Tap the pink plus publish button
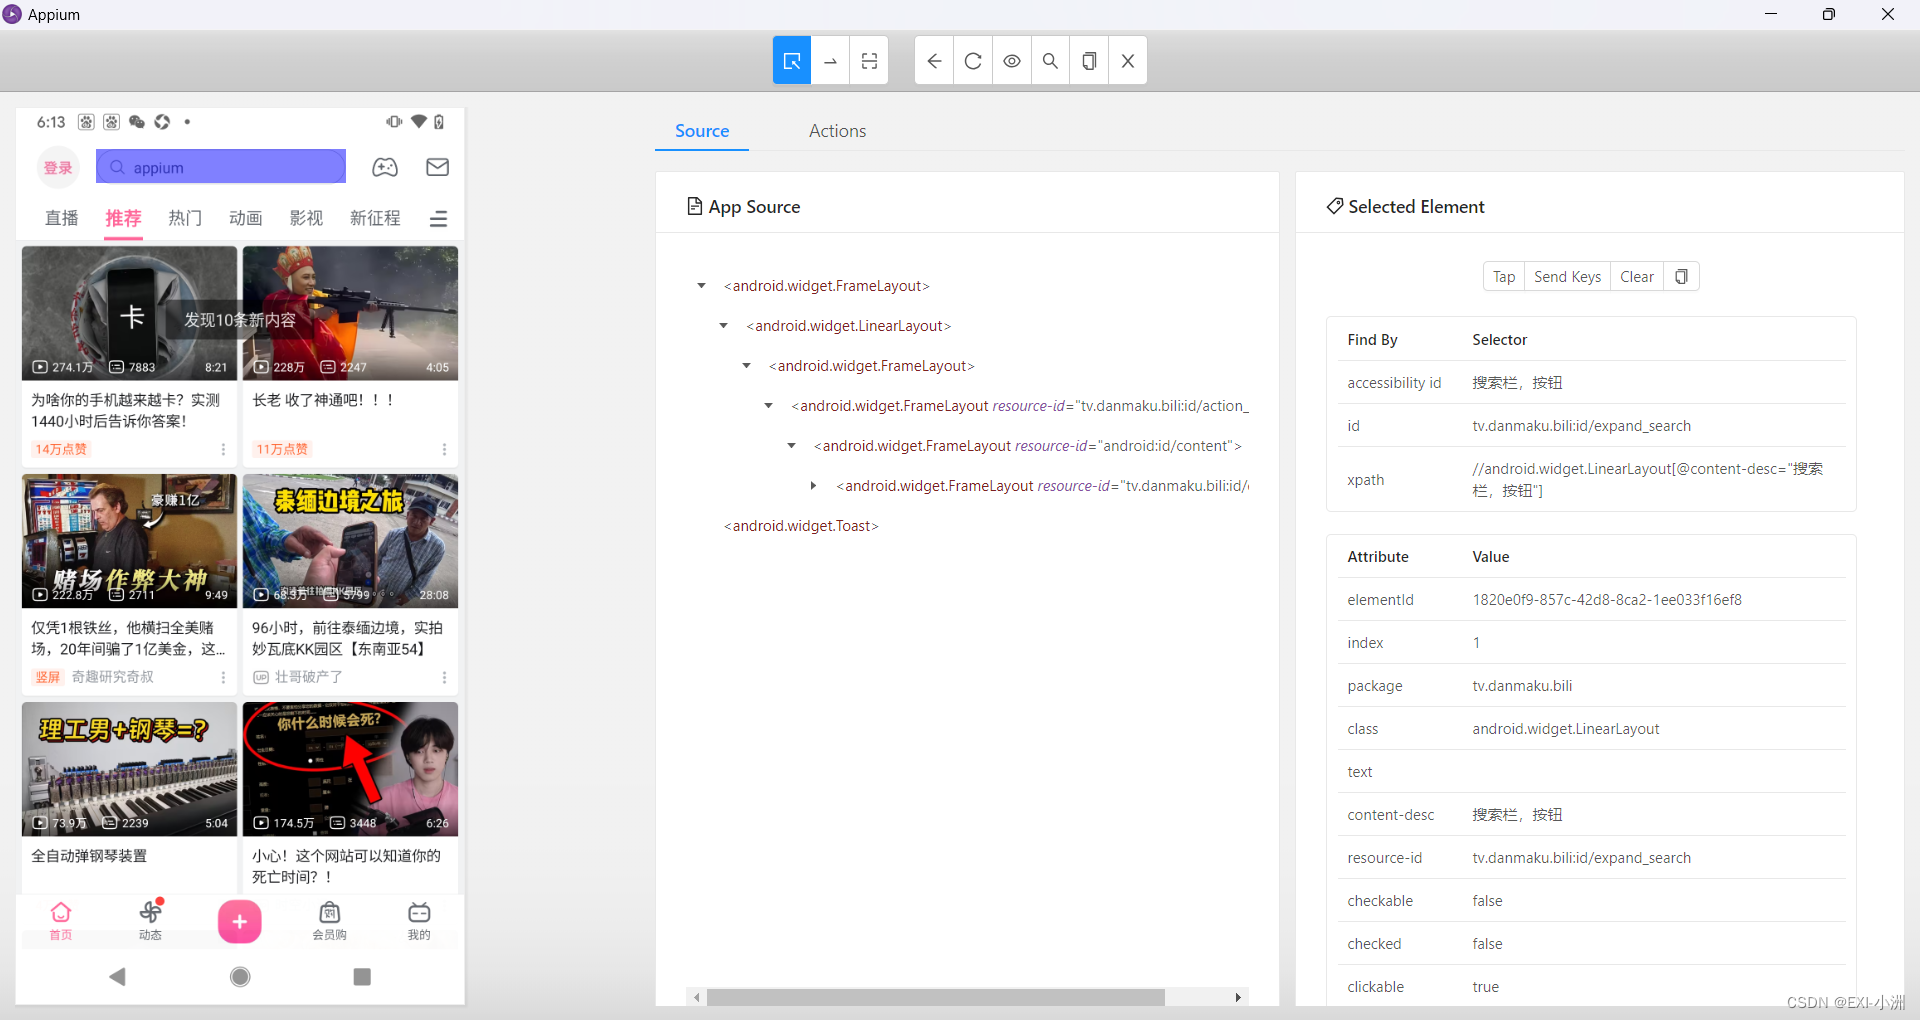 click(x=240, y=922)
